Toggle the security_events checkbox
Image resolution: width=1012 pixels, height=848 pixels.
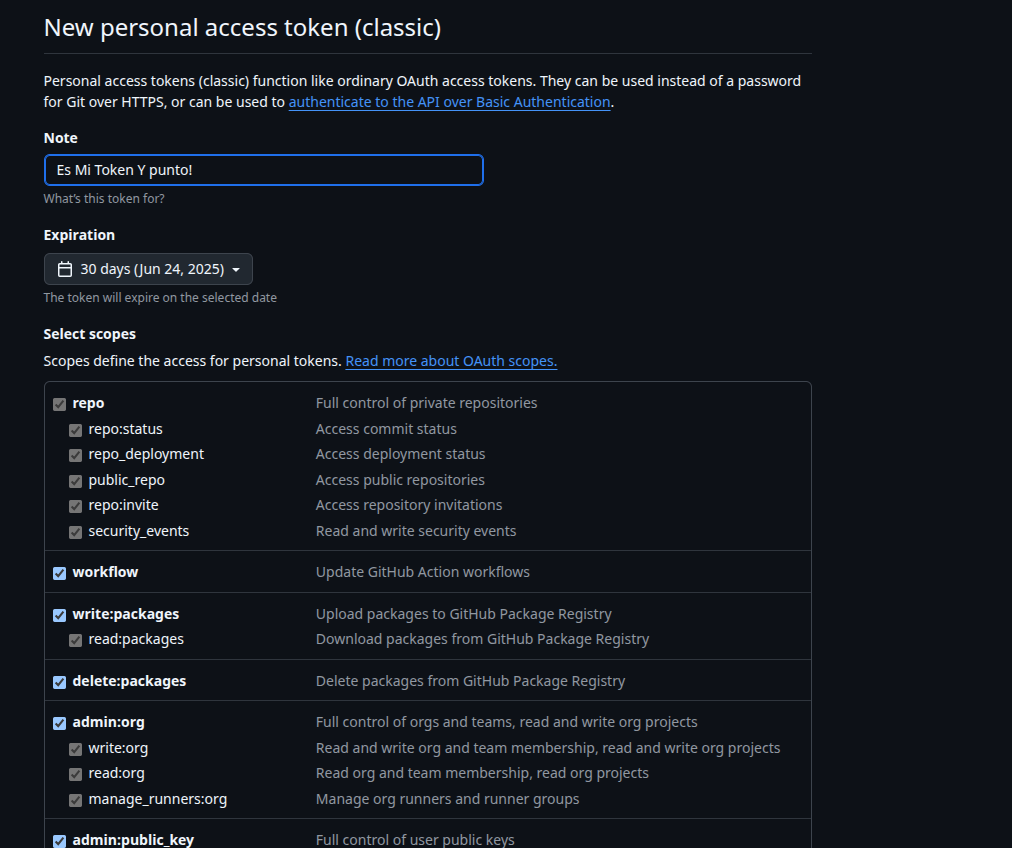point(76,532)
